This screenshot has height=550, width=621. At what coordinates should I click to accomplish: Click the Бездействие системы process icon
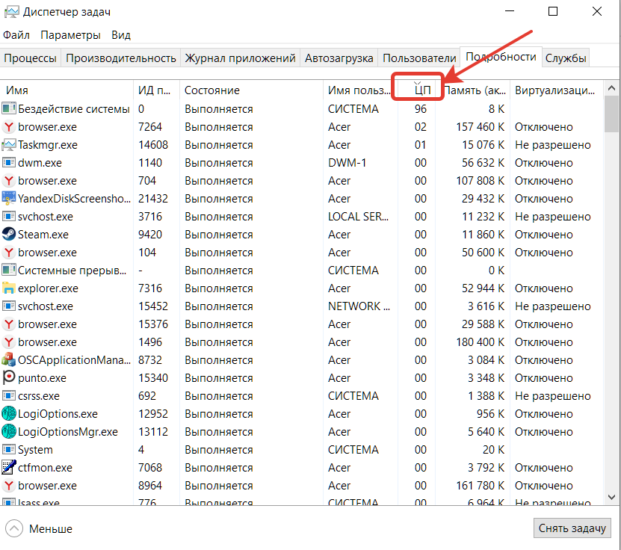(9, 108)
